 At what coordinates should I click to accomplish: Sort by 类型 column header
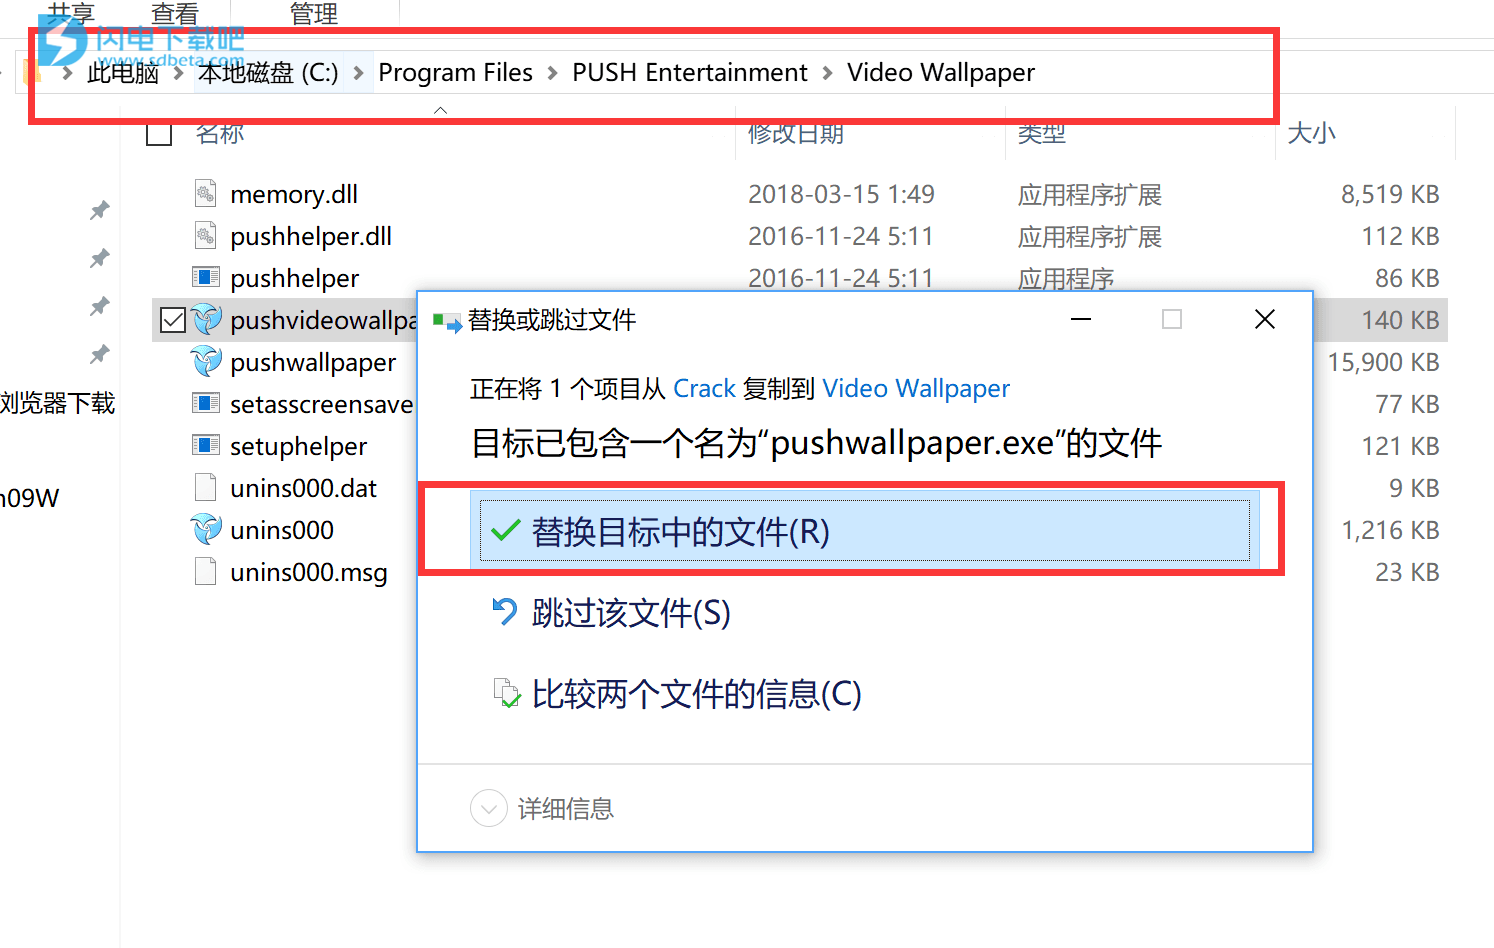coord(1042,132)
